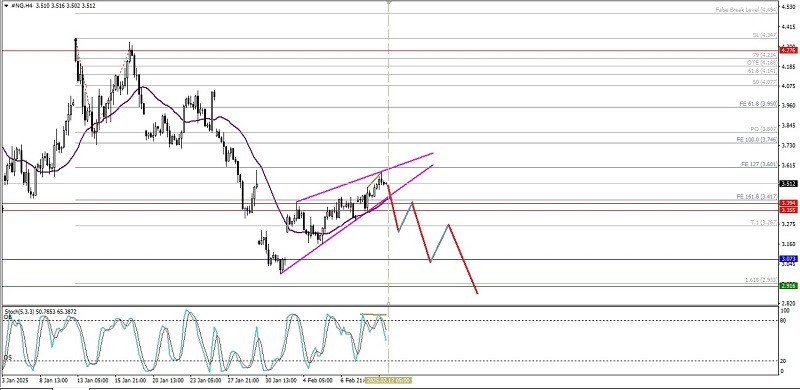
Task: Click the 20 Jan 13:00 time axis label
Action: pyautogui.click(x=168, y=380)
